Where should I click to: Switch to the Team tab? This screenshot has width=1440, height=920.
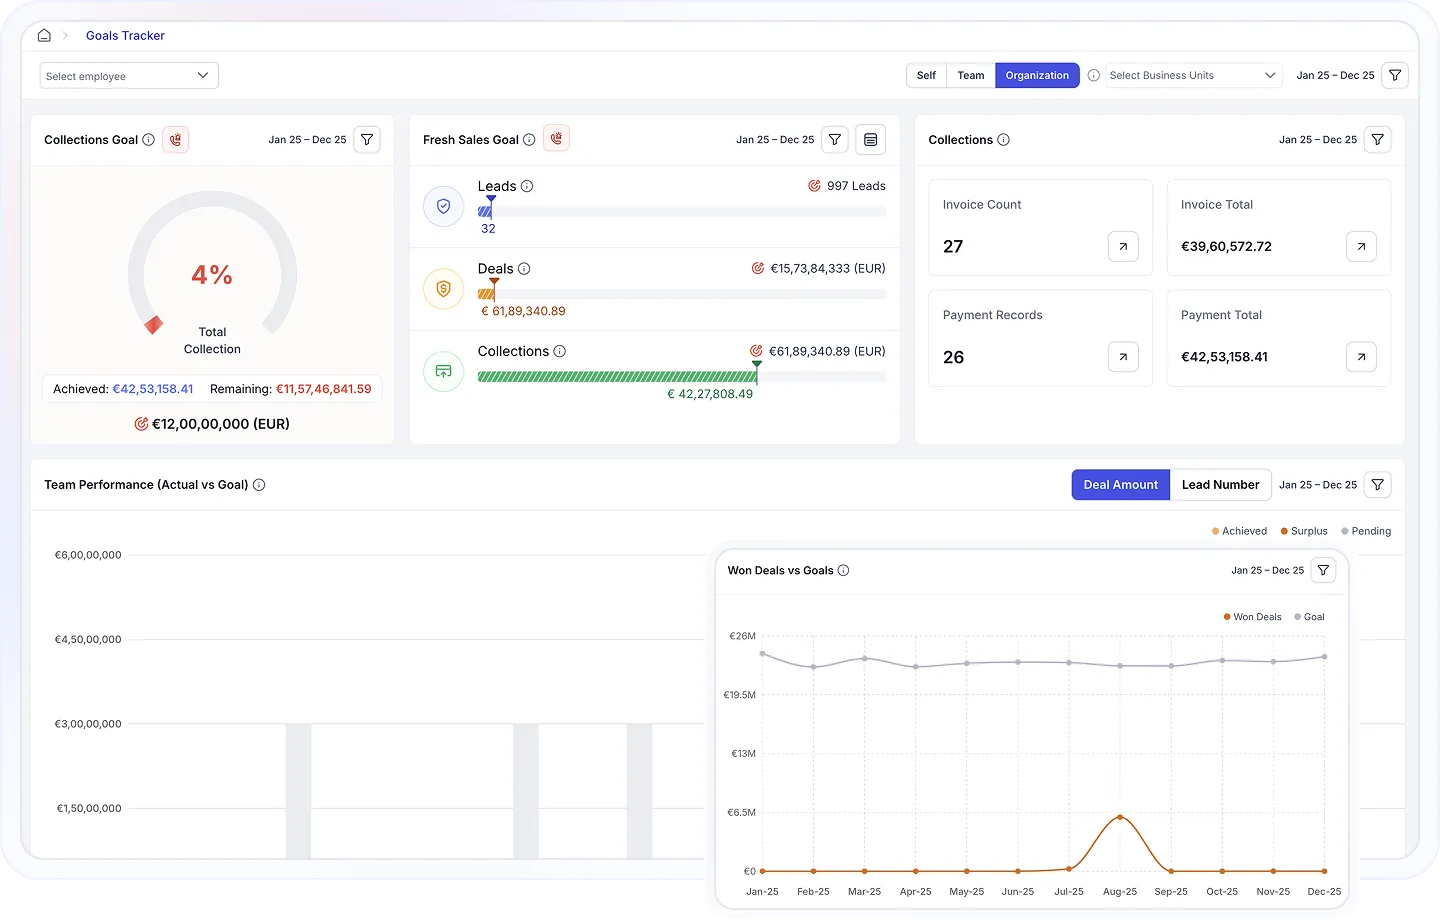click(970, 76)
